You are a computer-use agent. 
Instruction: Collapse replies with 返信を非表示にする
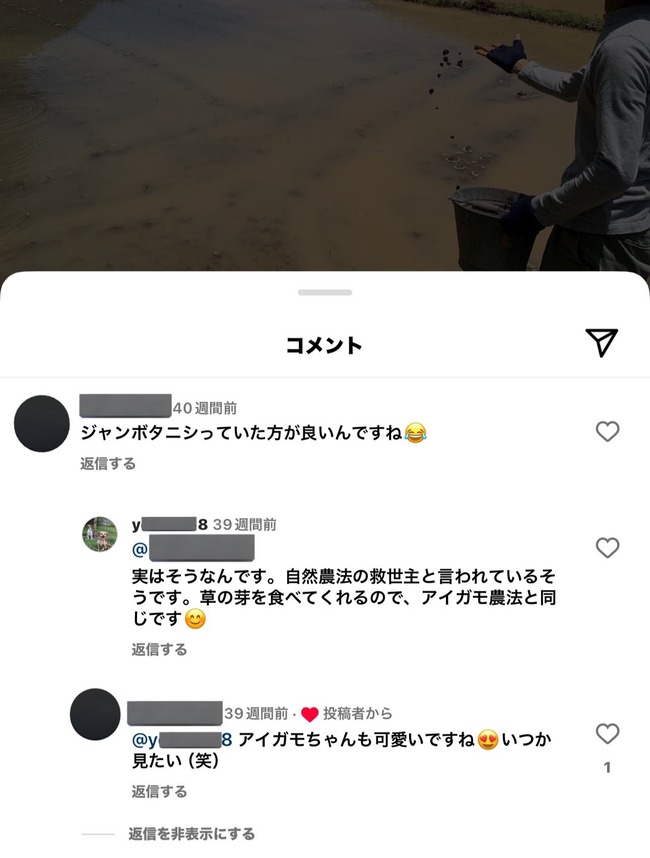(191, 834)
